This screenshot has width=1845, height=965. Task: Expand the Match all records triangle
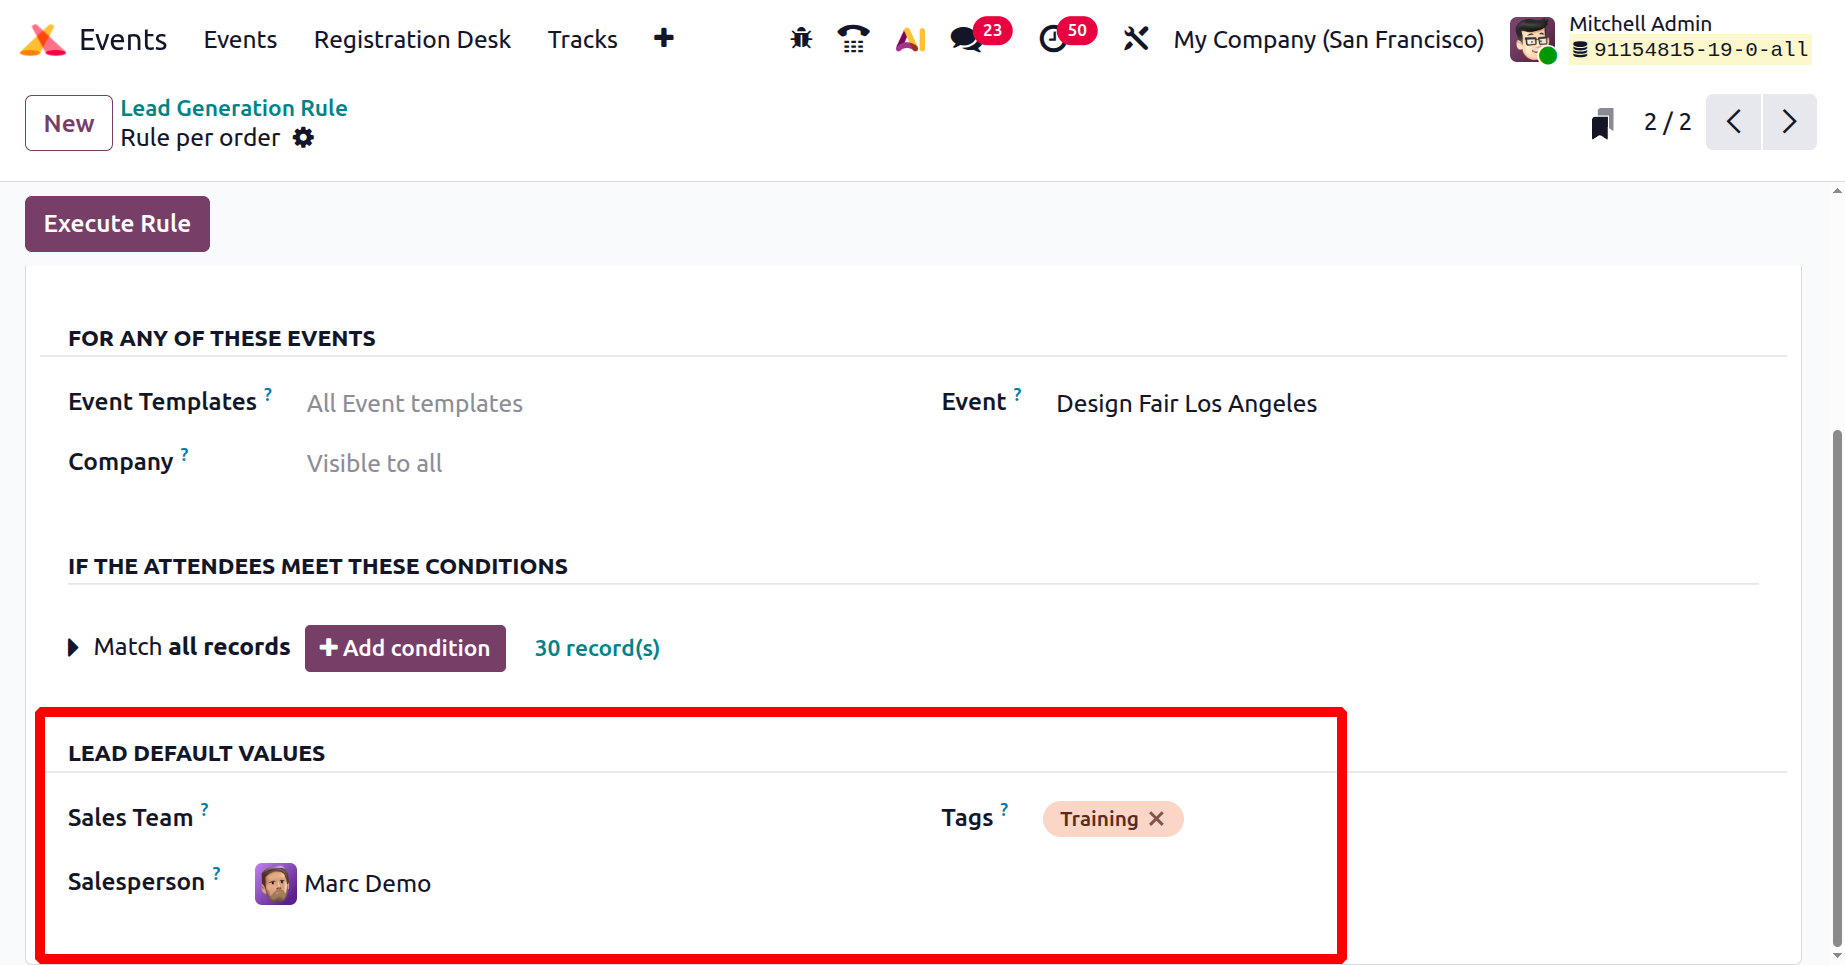(x=73, y=648)
